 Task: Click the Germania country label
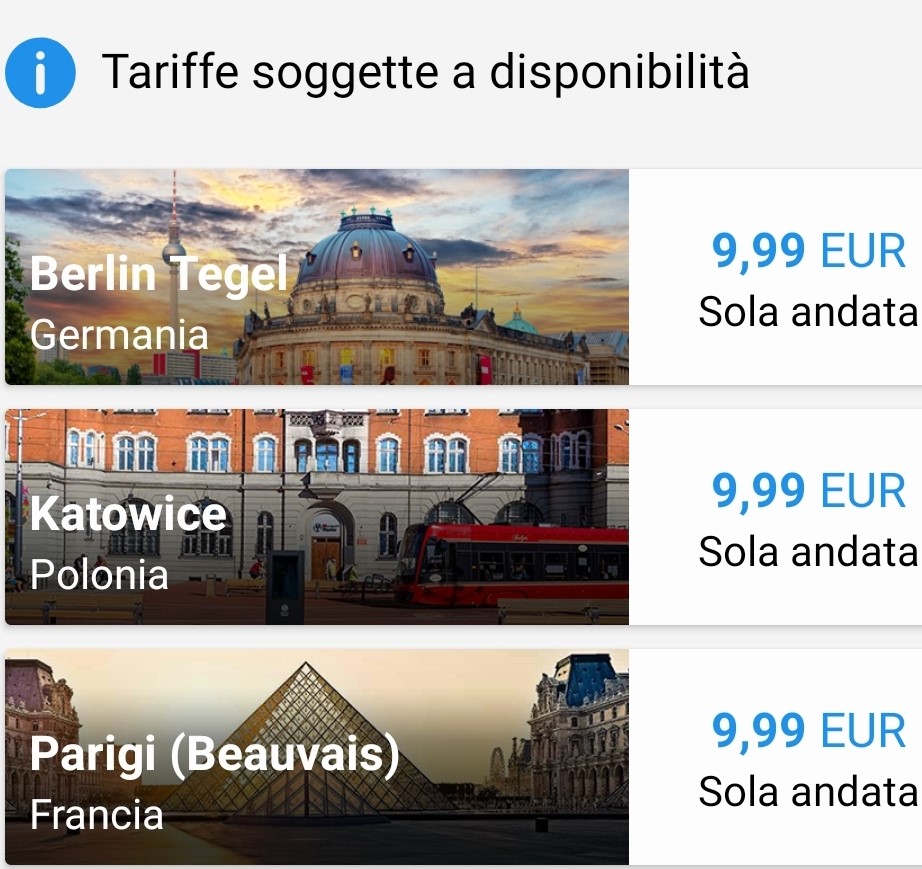(x=119, y=335)
